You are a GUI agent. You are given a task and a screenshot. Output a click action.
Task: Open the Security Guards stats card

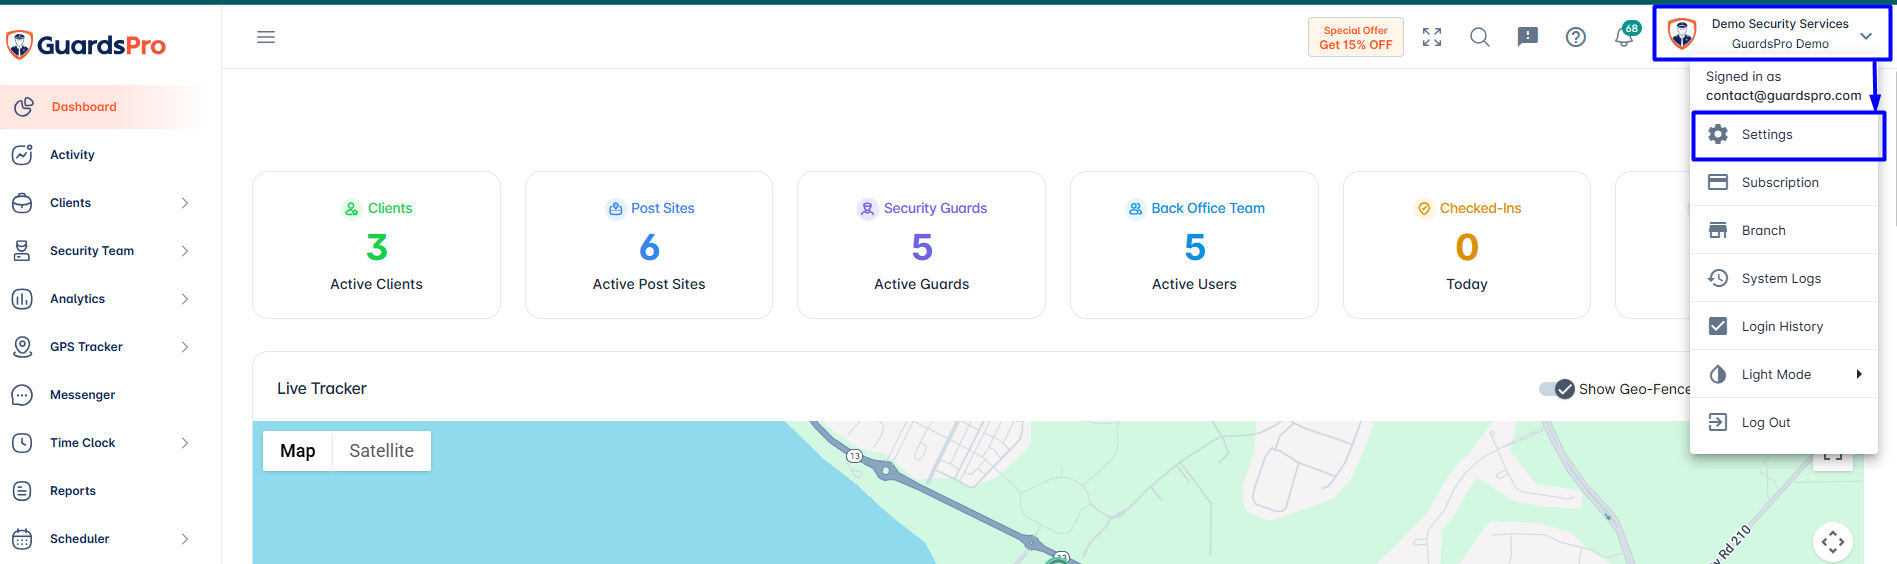click(x=921, y=245)
